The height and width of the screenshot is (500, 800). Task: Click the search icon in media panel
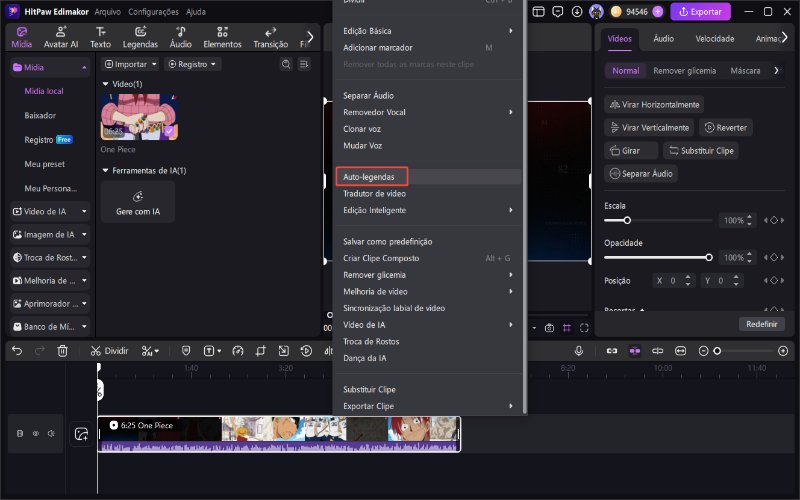[x=286, y=64]
